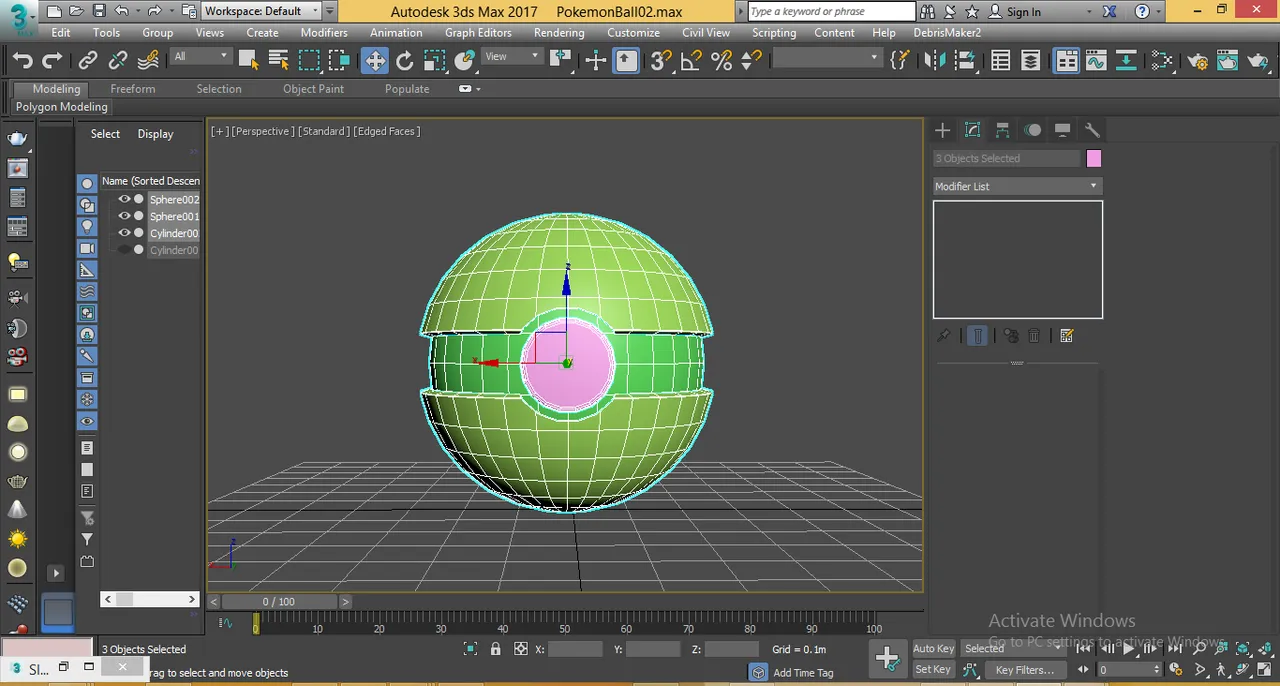
Task: Pick the Rectangular Selection Region tool
Action: (309, 61)
